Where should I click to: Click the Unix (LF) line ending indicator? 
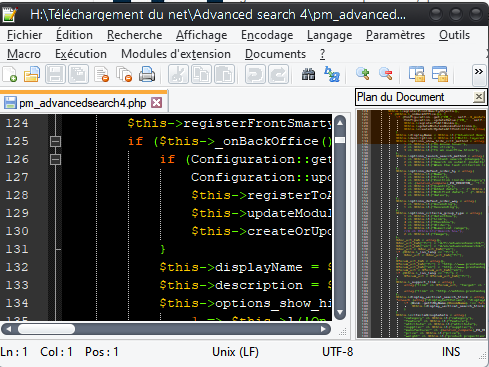coord(235,352)
